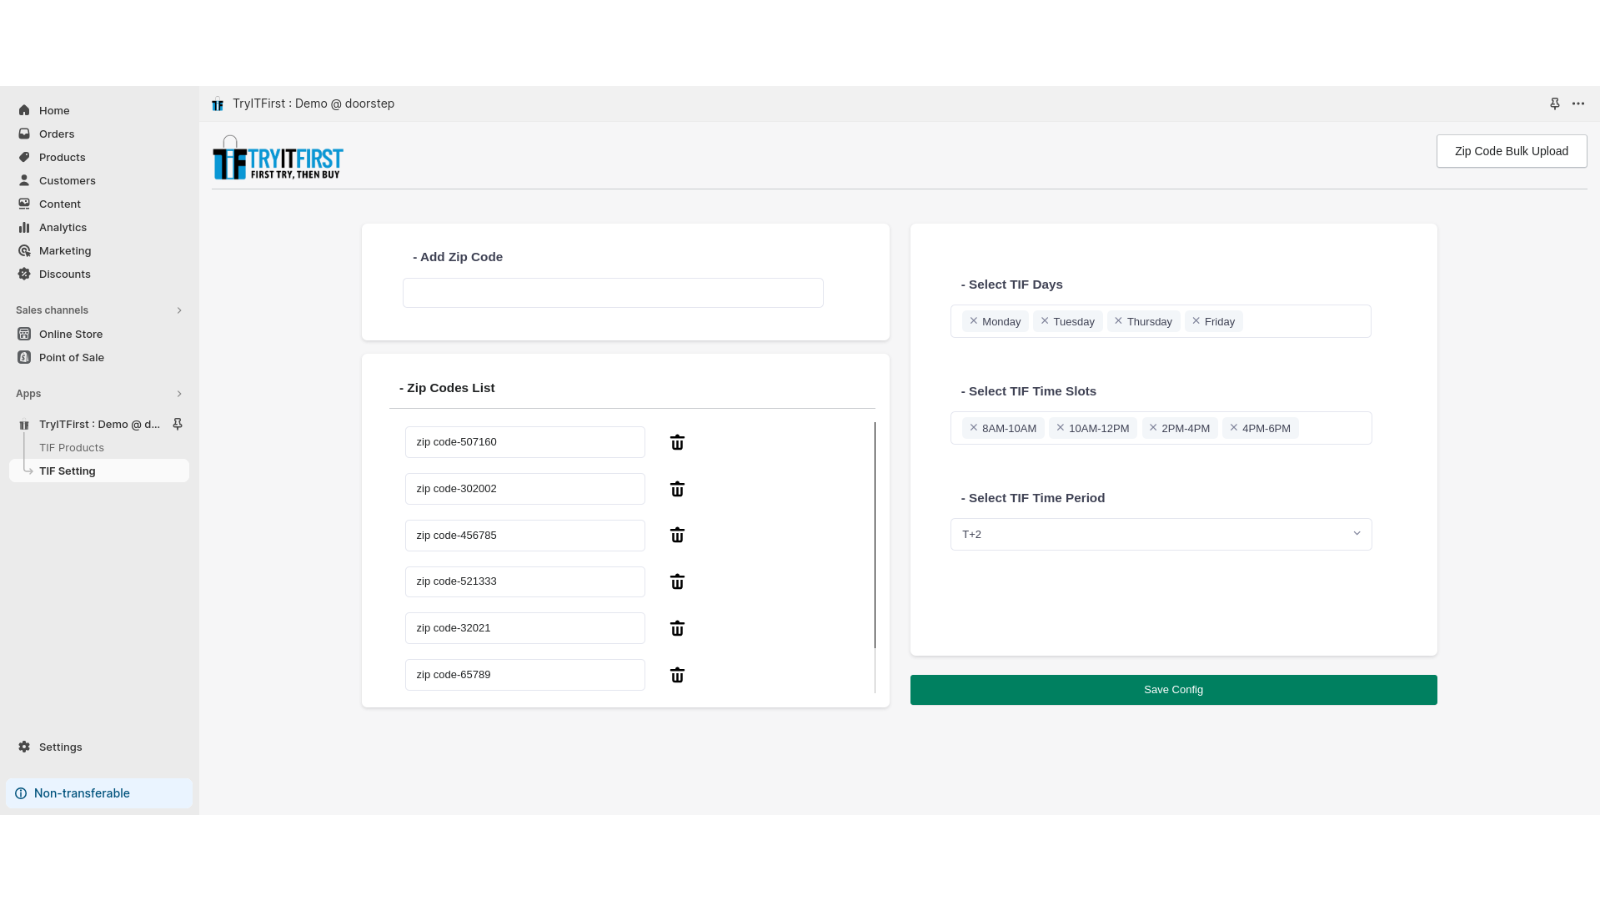Screen dimensions: 1600x900
Task: Click the zip code-521333 field
Action: point(525,582)
